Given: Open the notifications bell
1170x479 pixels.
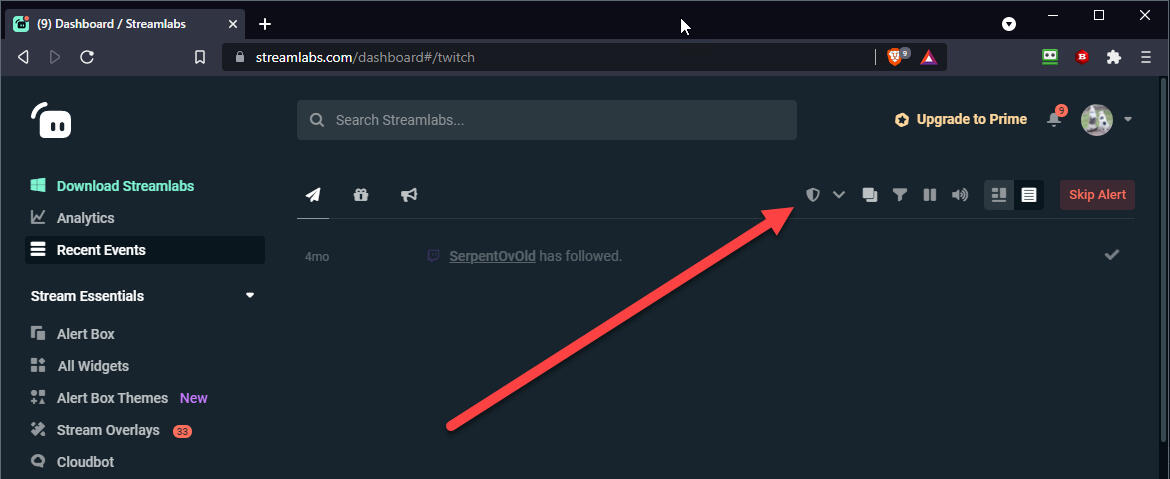Looking at the screenshot, I should tap(1054, 119).
